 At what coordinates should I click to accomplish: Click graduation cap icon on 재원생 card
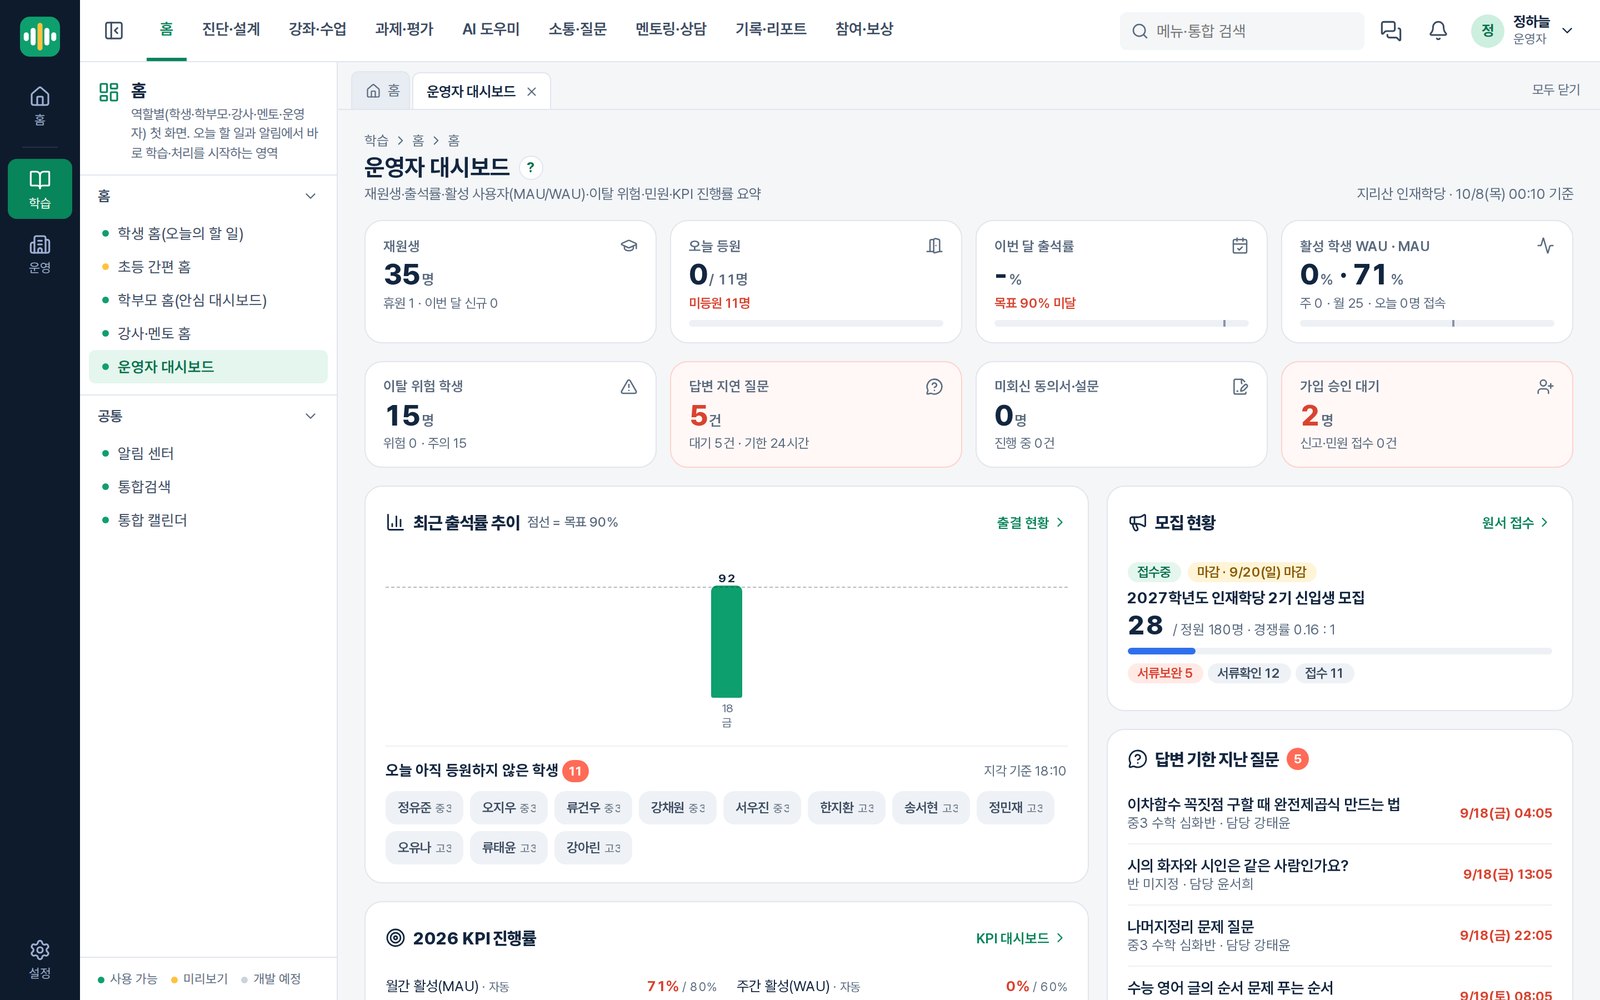pyautogui.click(x=629, y=246)
